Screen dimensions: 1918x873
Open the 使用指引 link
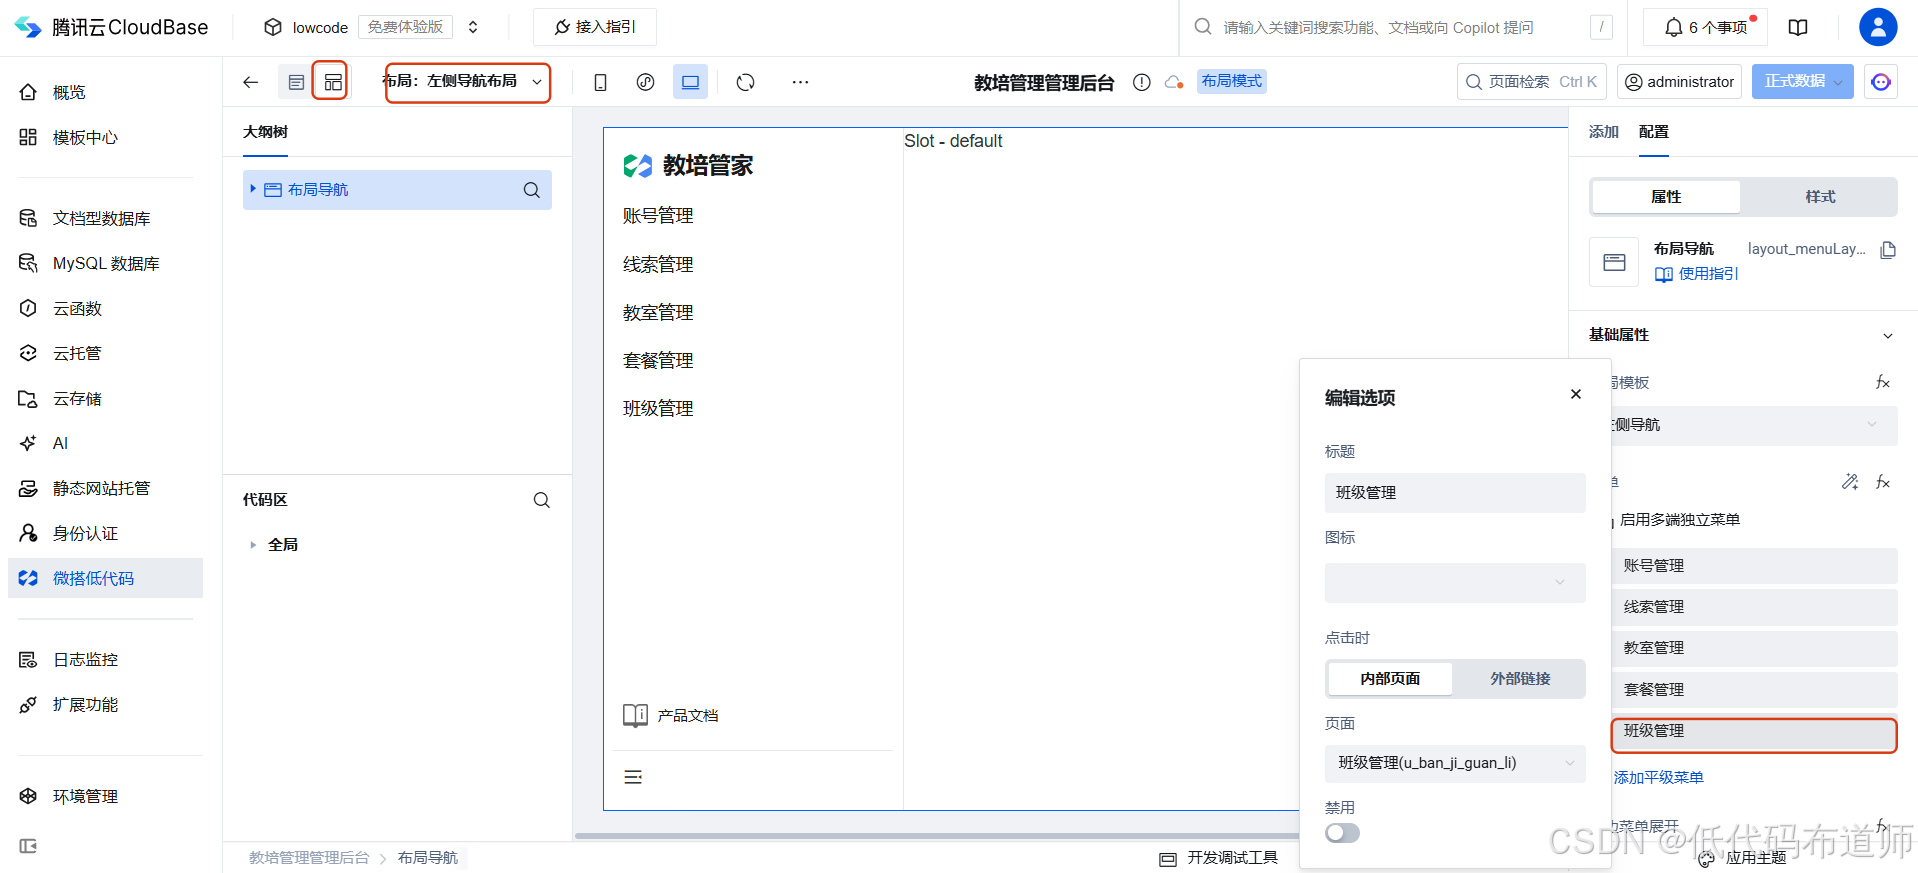1697,274
